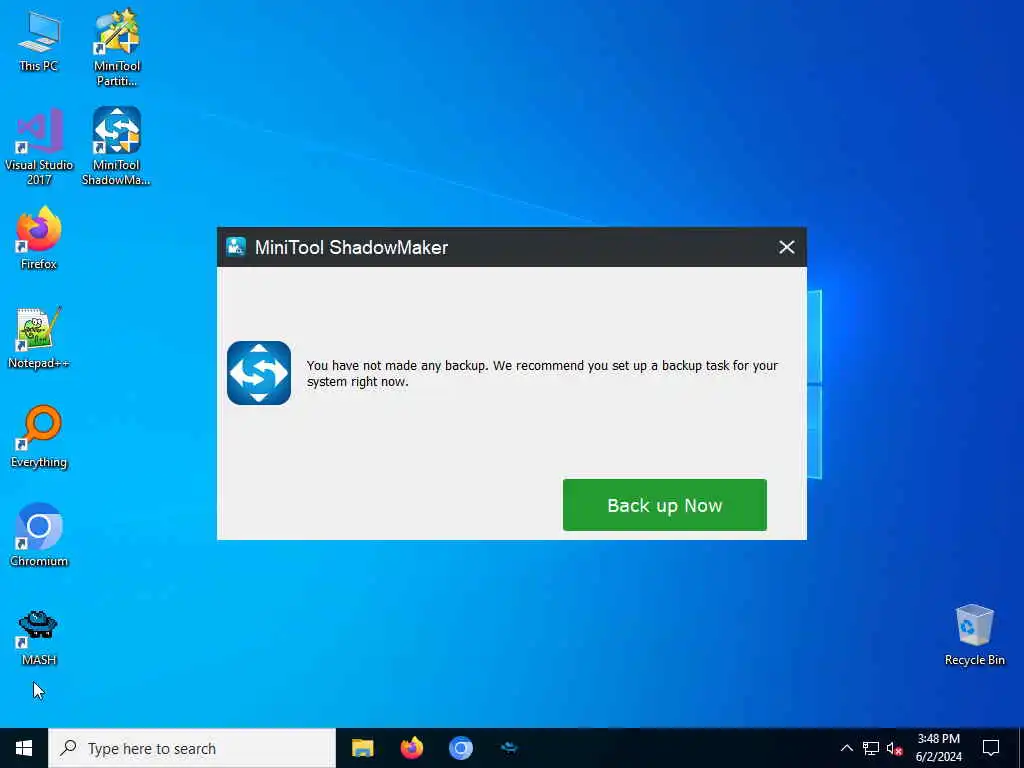Screen dimensions: 1024x768
Task: Select Visual Studio 2017 desktop shortcut
Action: click(39, 147)
